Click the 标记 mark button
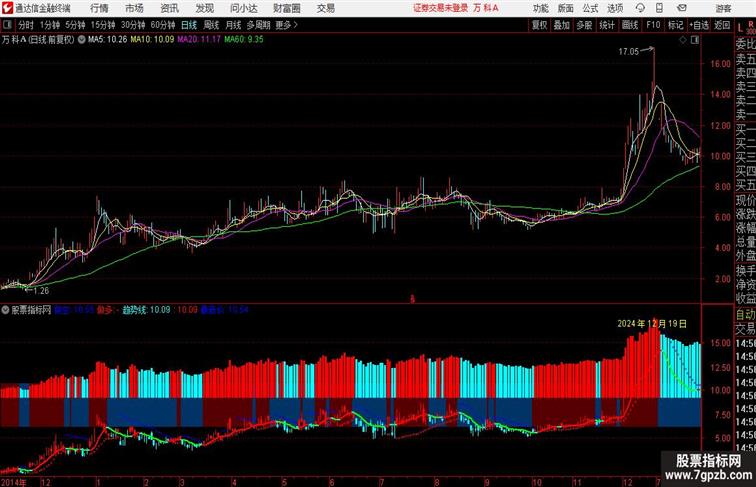This screenshot has height=487, width=756. coord(675,25)
